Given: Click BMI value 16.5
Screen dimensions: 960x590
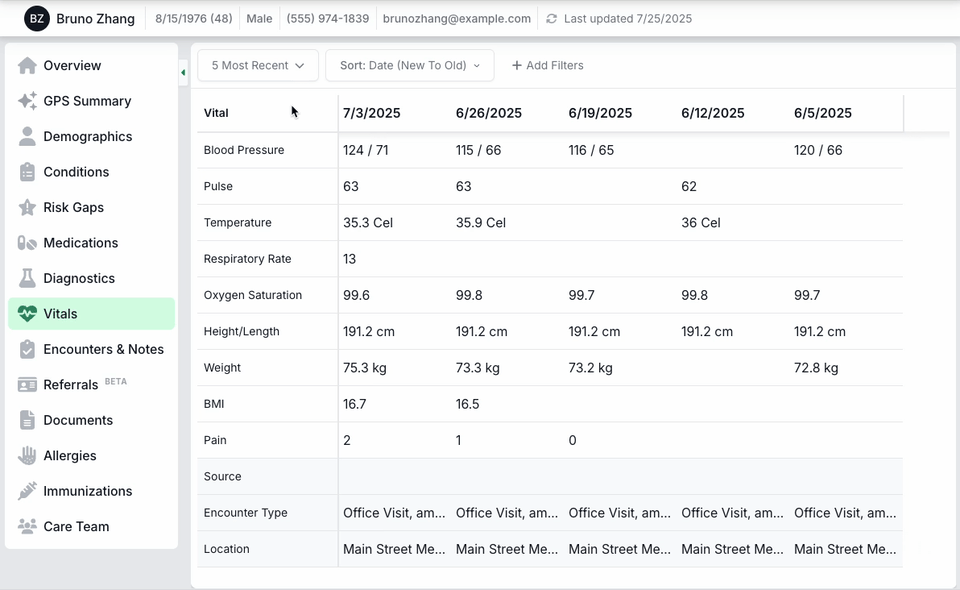Looking at the screenshot, I should click(467, 404).
